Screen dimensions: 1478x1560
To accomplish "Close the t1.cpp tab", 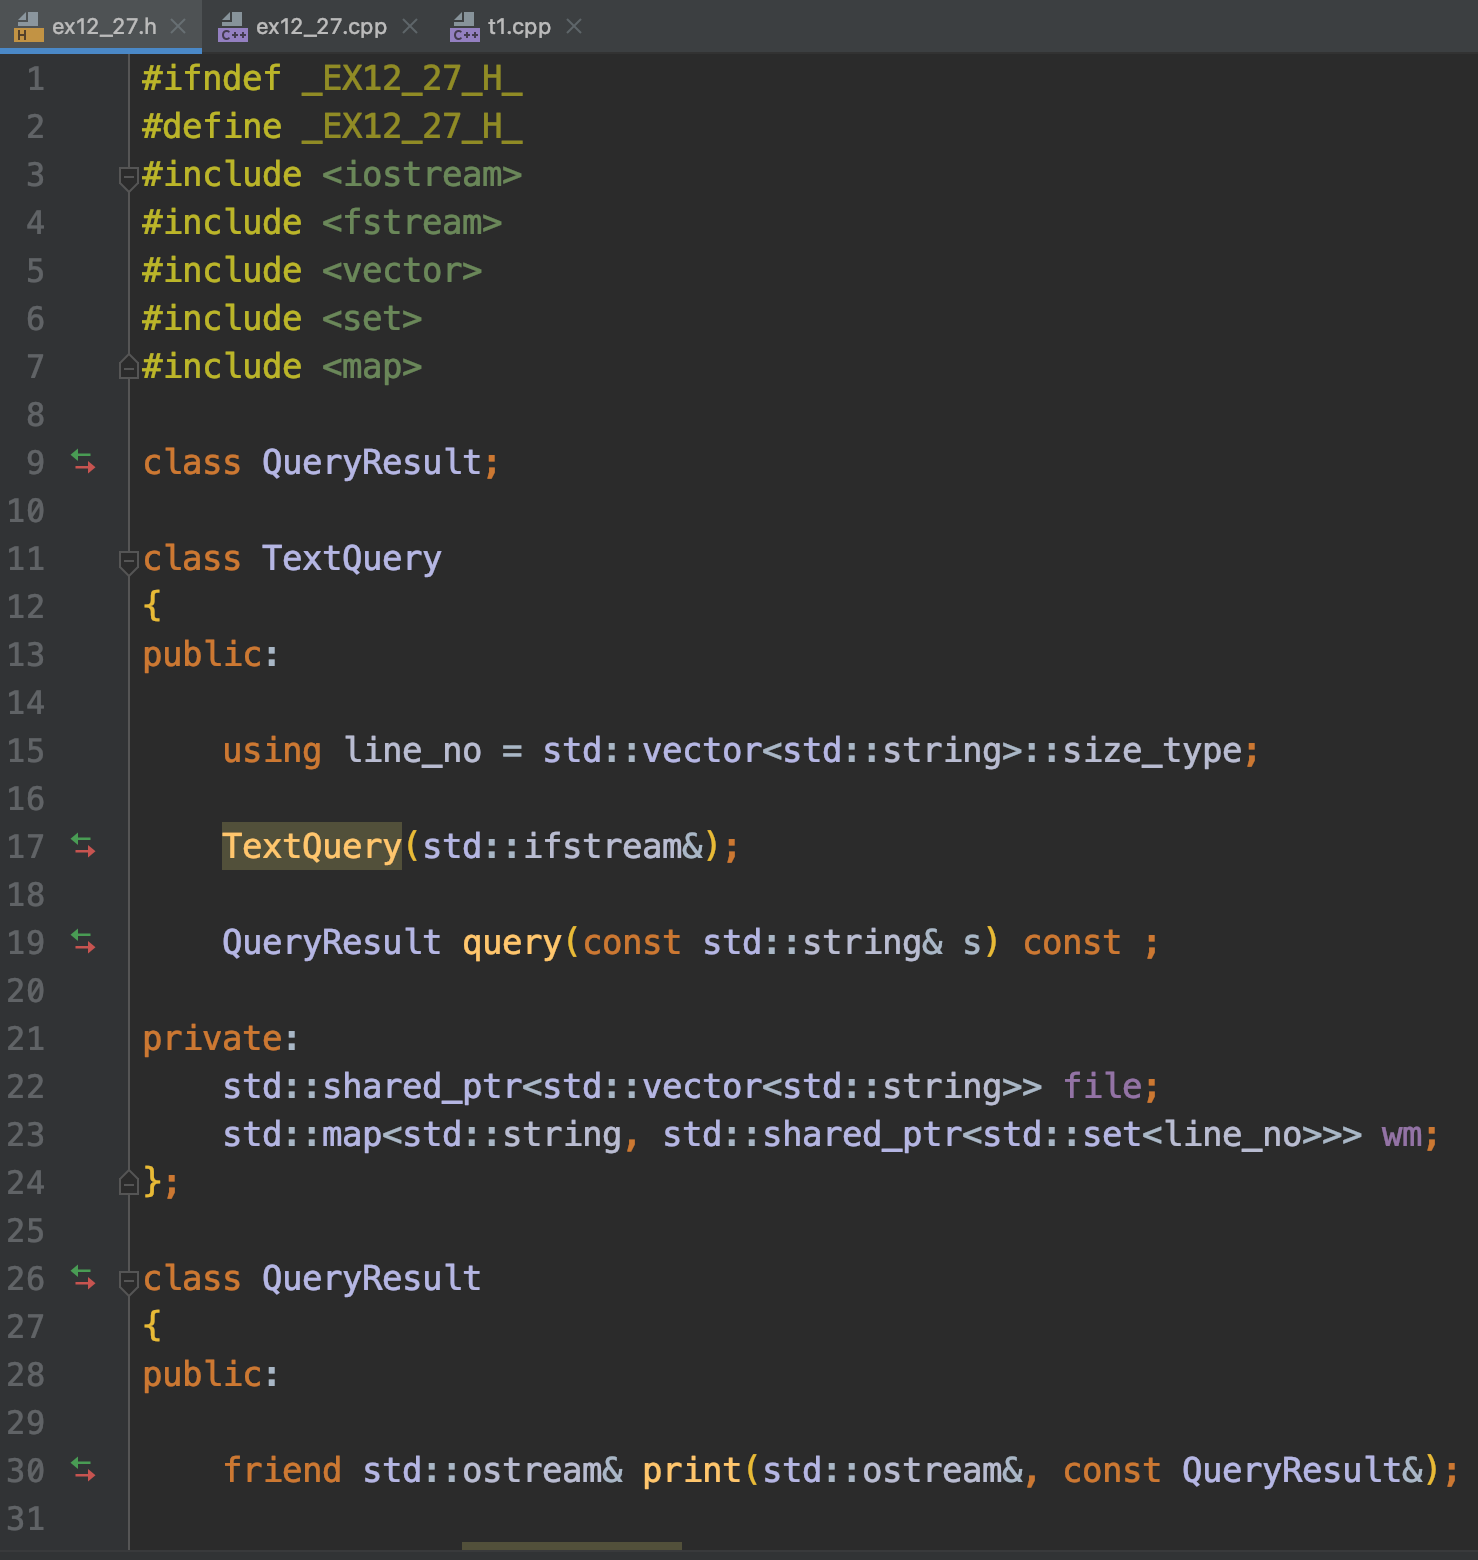I will pos(574,27).
